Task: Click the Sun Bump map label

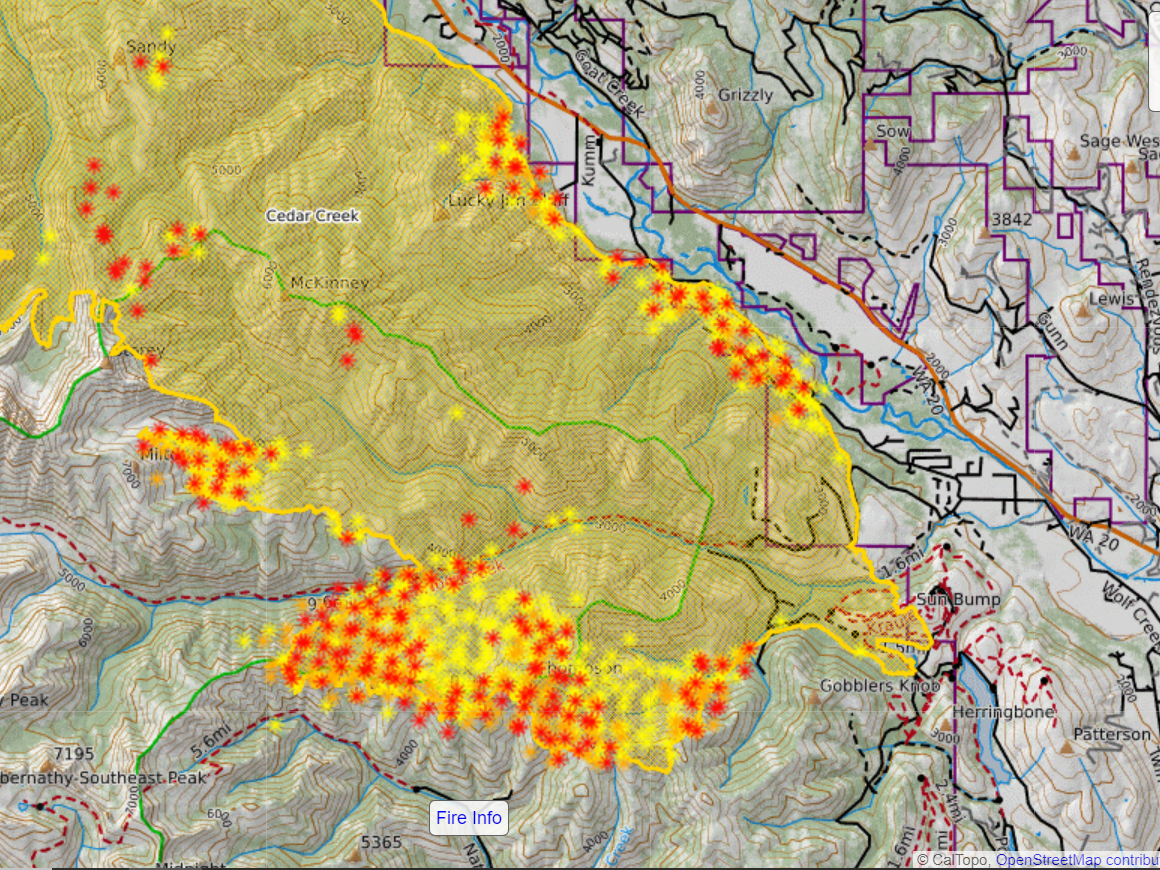Action: coord(959,599)
